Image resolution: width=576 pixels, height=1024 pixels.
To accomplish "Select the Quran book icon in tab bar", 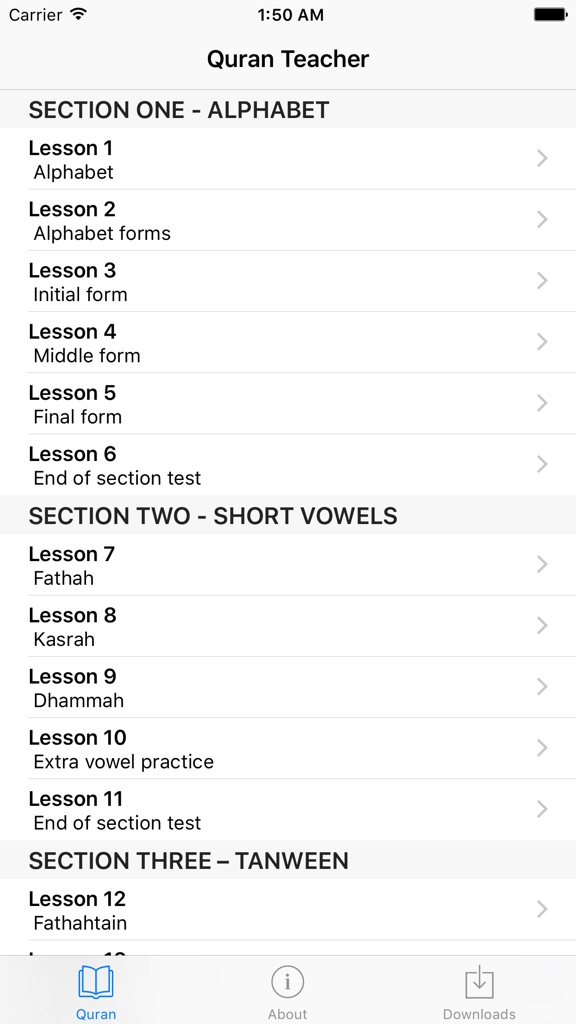I will (x=96, y=983).
